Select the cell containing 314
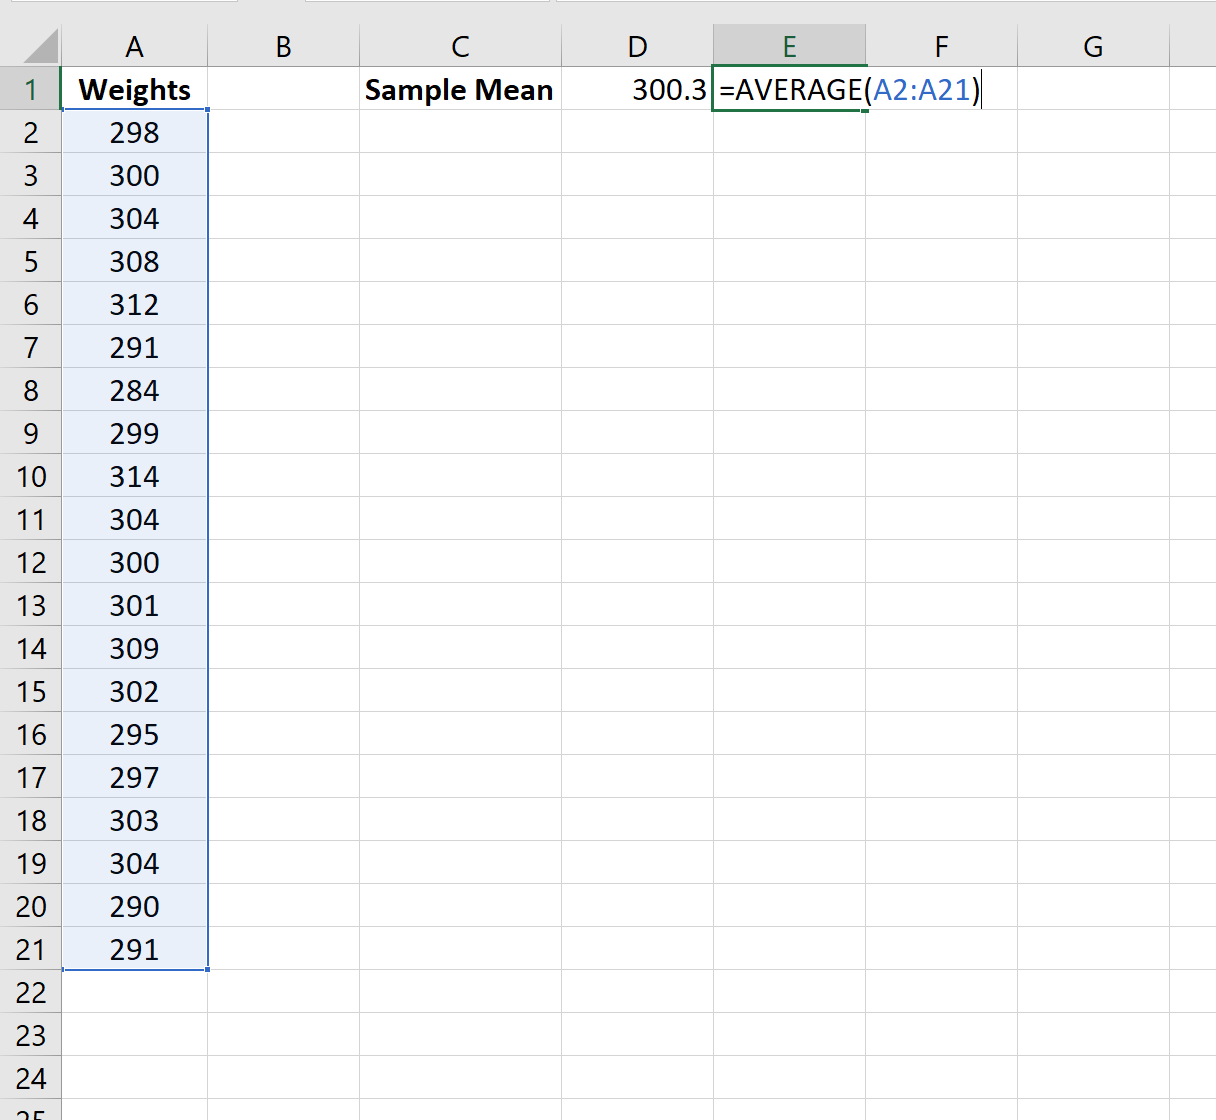Viewport: 1216px width, 1120px height. [134, 476]
